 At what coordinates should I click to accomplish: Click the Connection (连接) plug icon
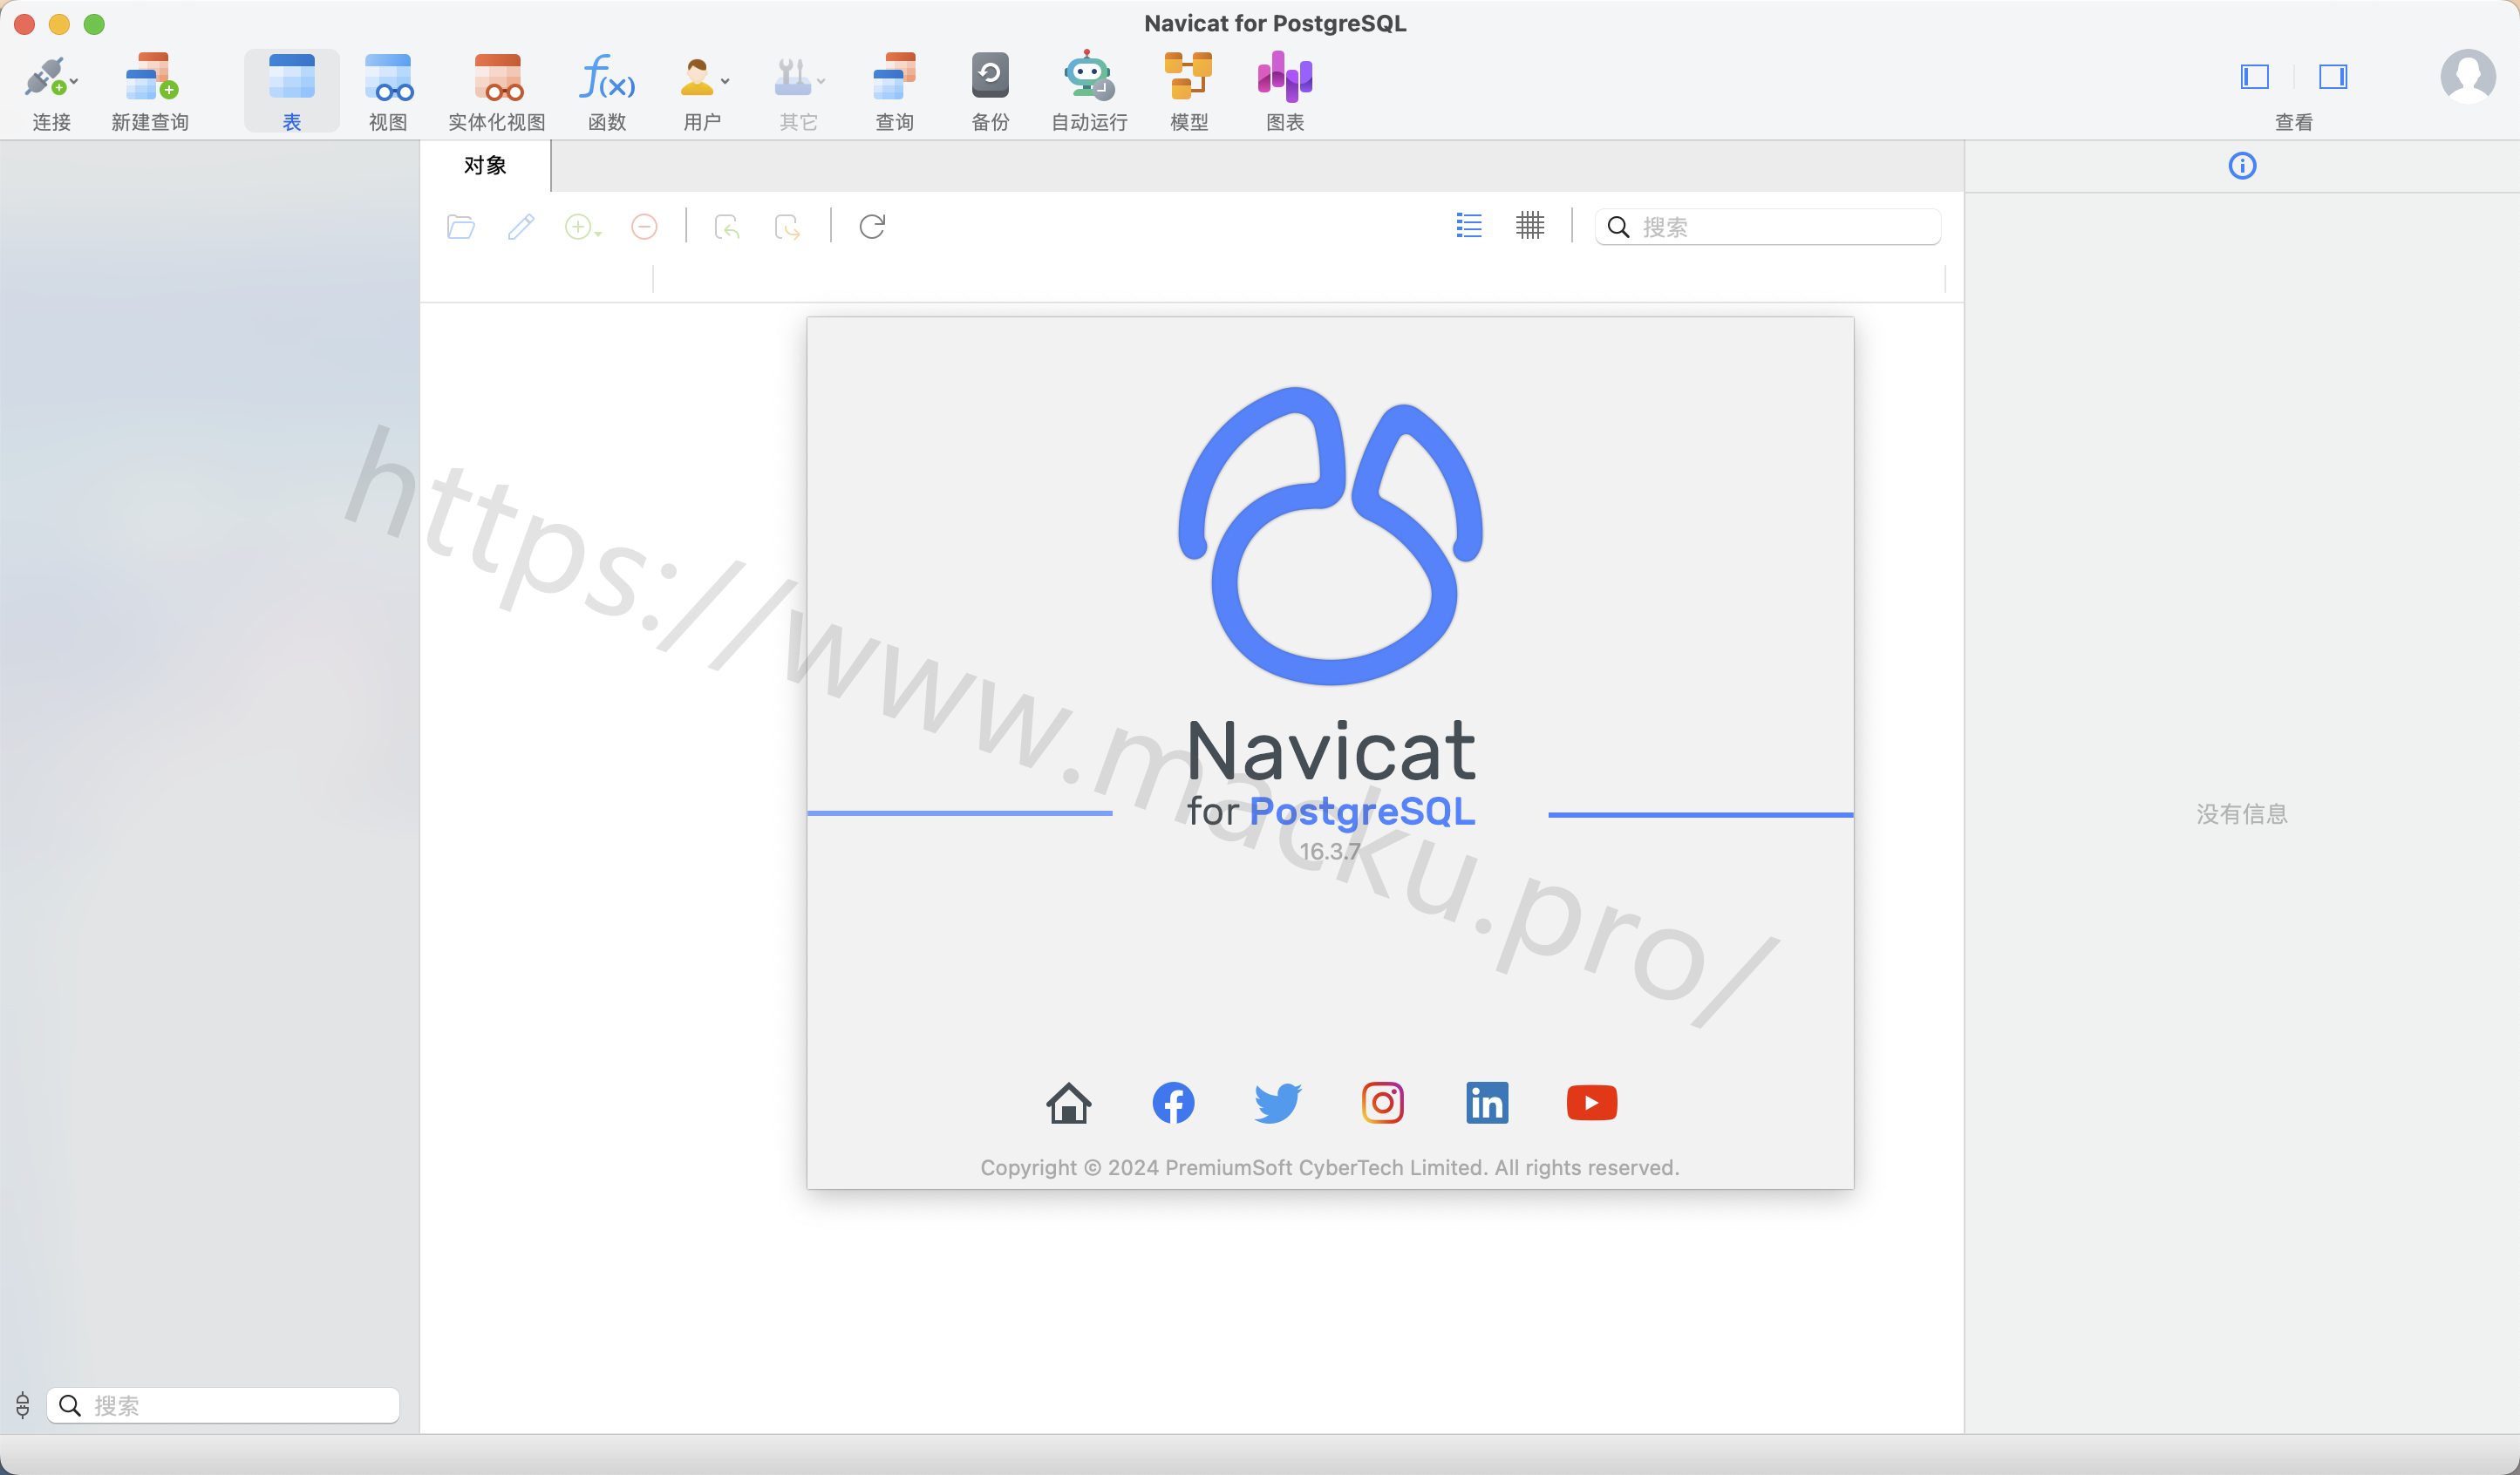45,77
